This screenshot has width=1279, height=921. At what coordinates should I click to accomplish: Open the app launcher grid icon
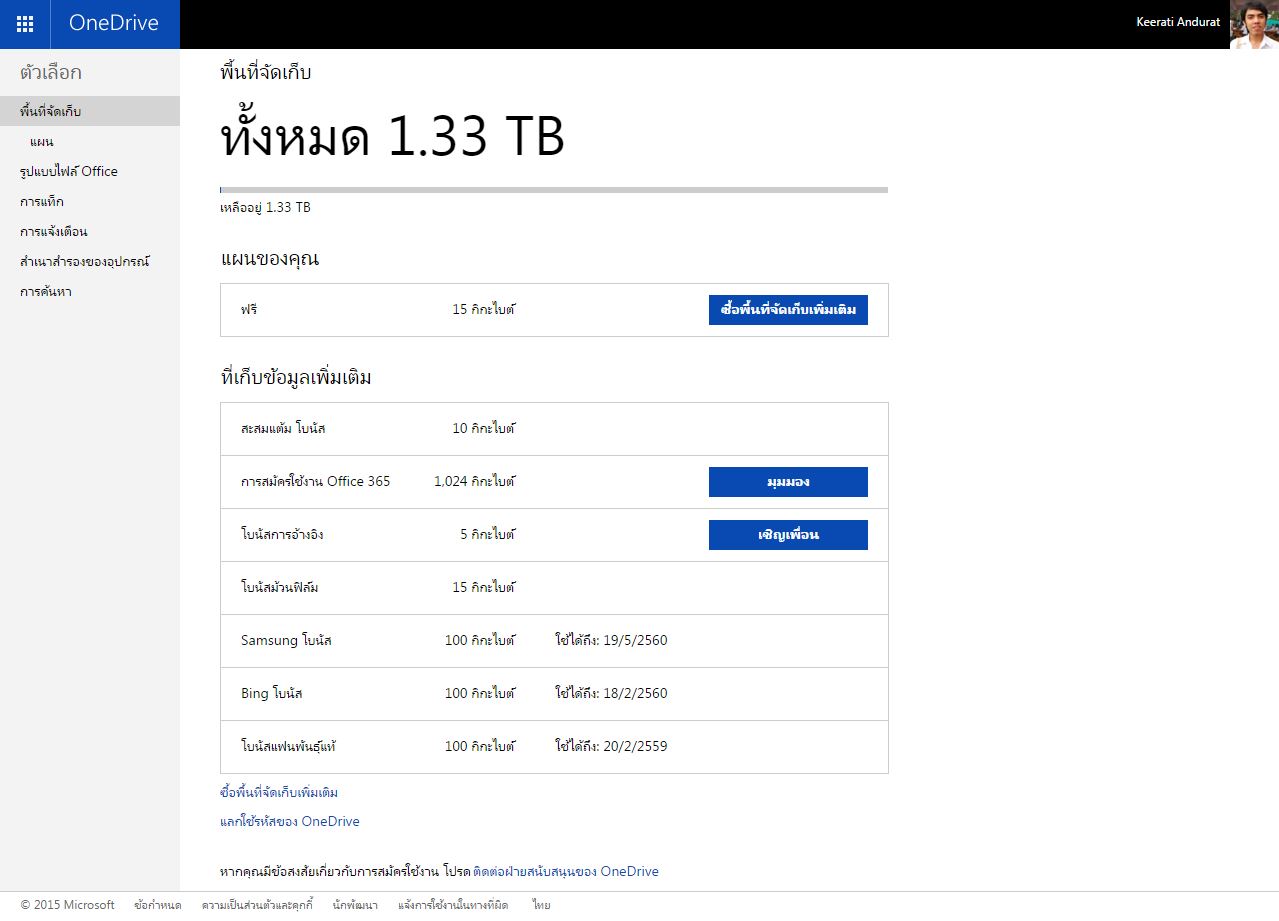25,24
